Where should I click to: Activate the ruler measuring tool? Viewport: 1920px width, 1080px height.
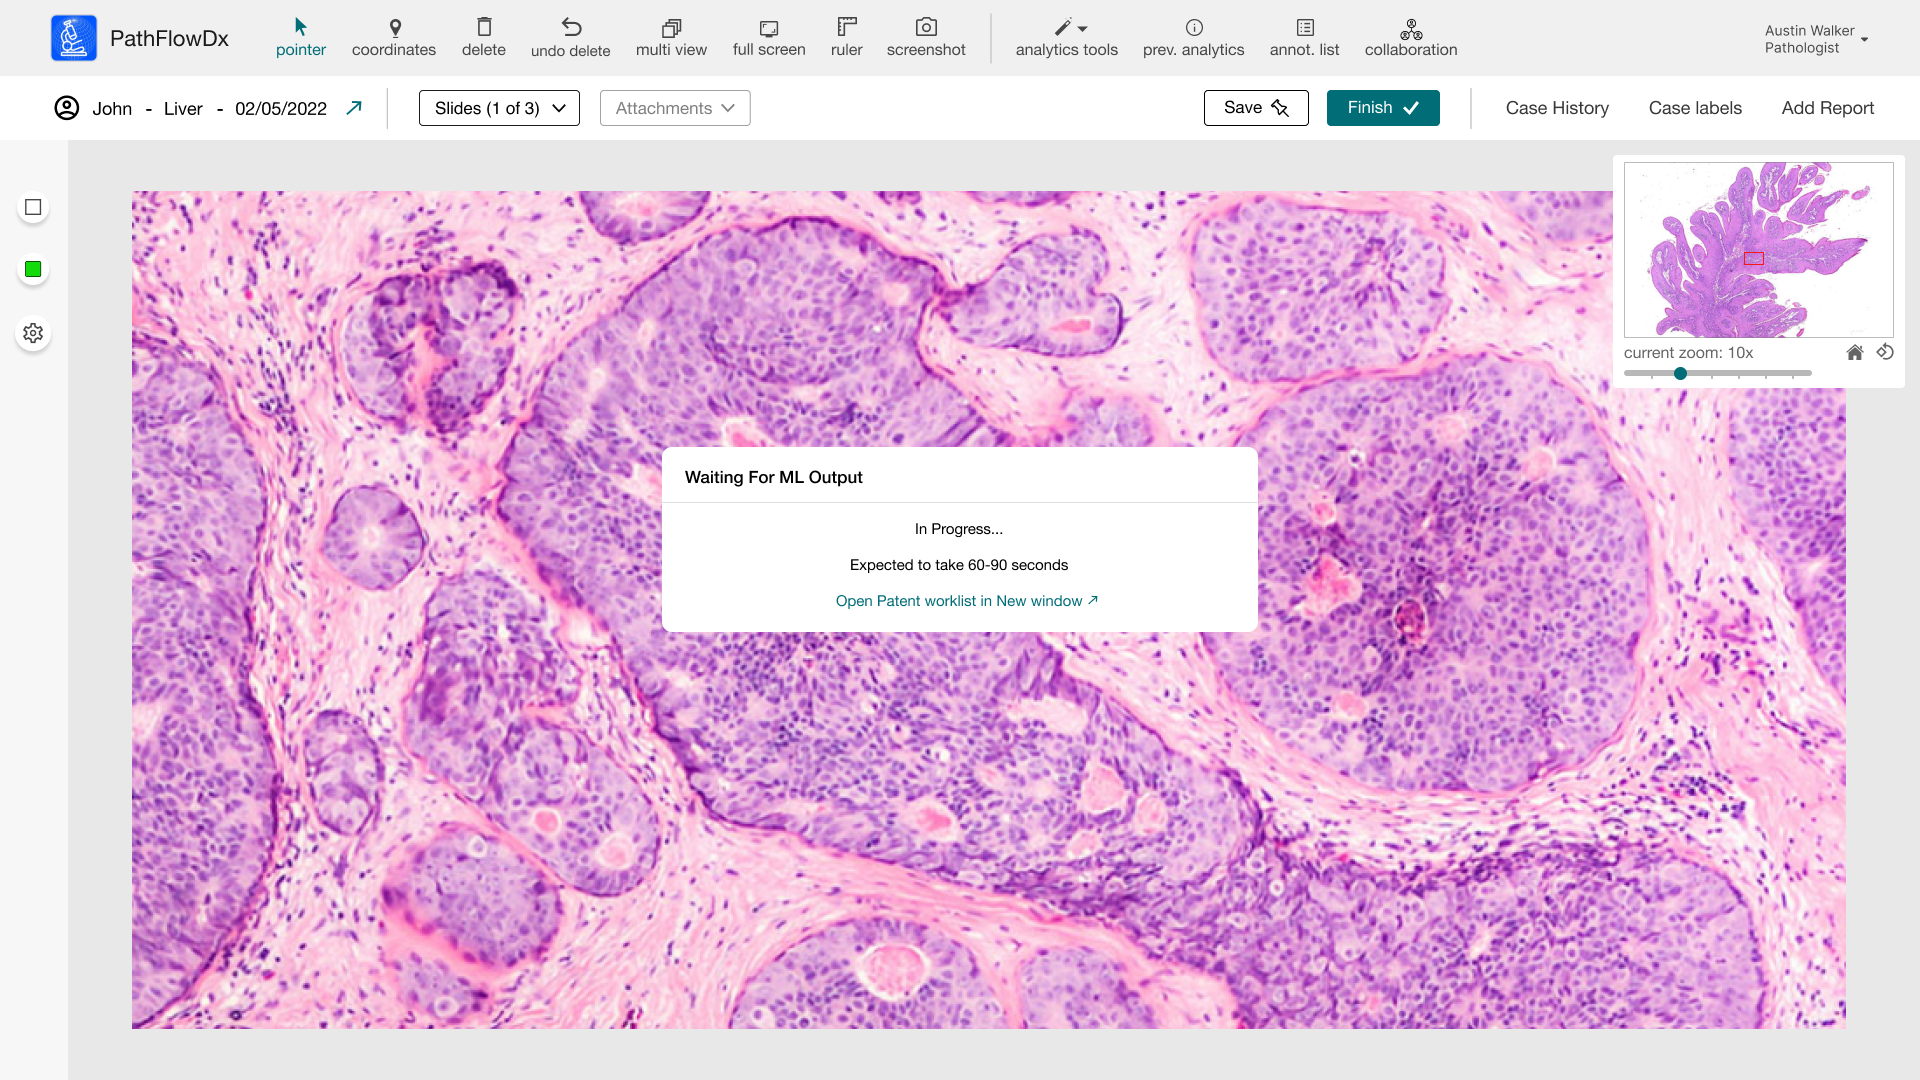846,37
